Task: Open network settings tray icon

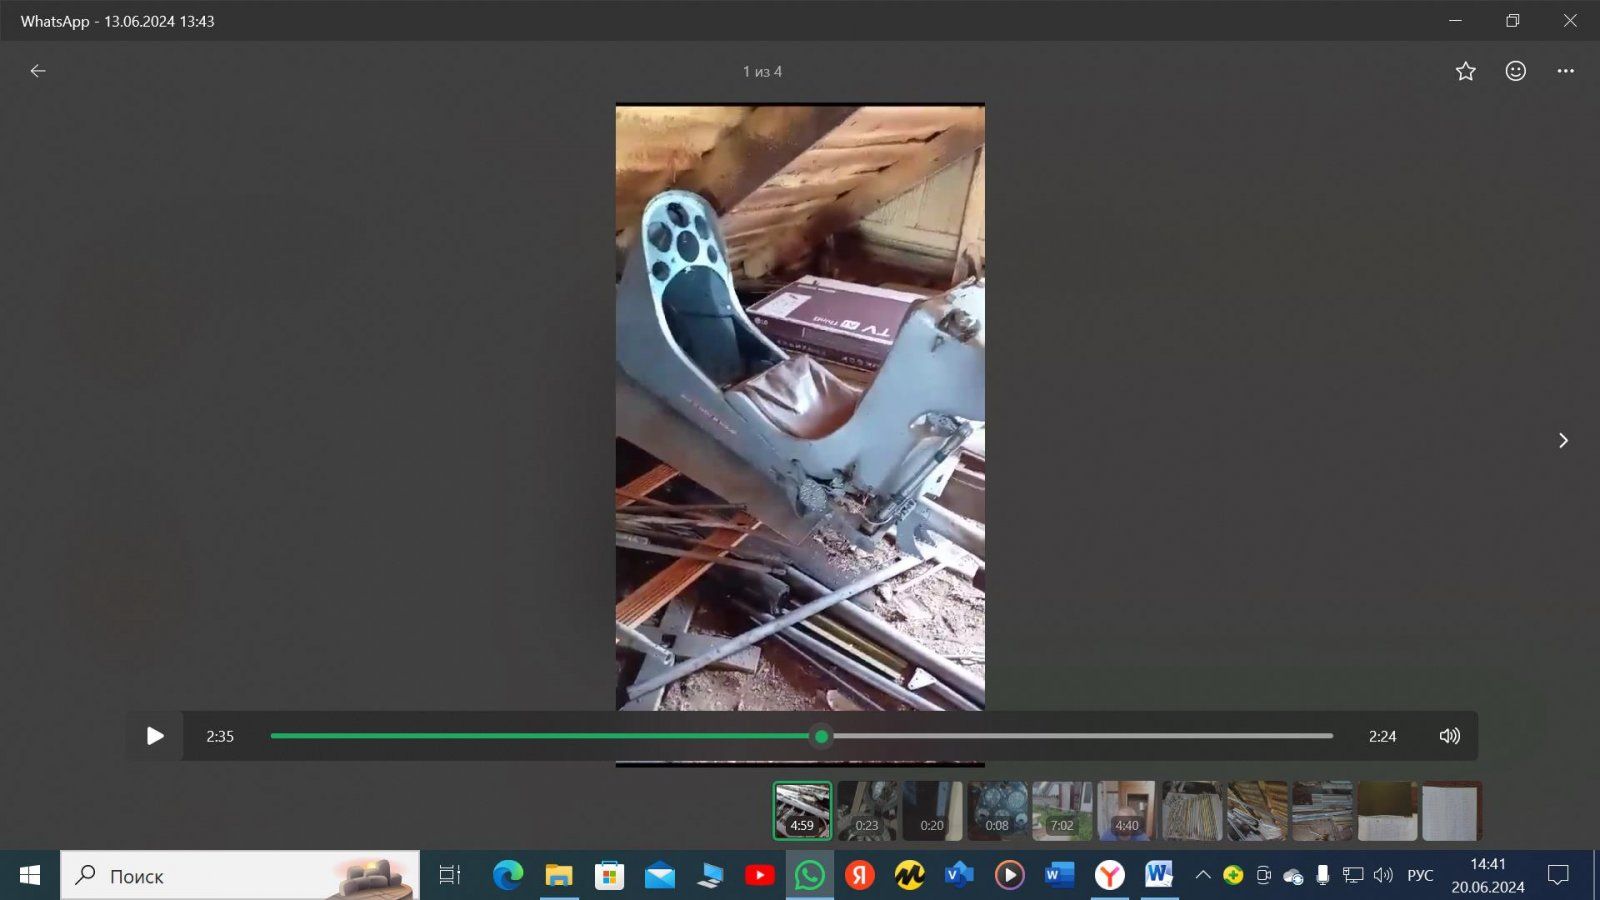Action: pyautogui.click(x=1353, y=875)
